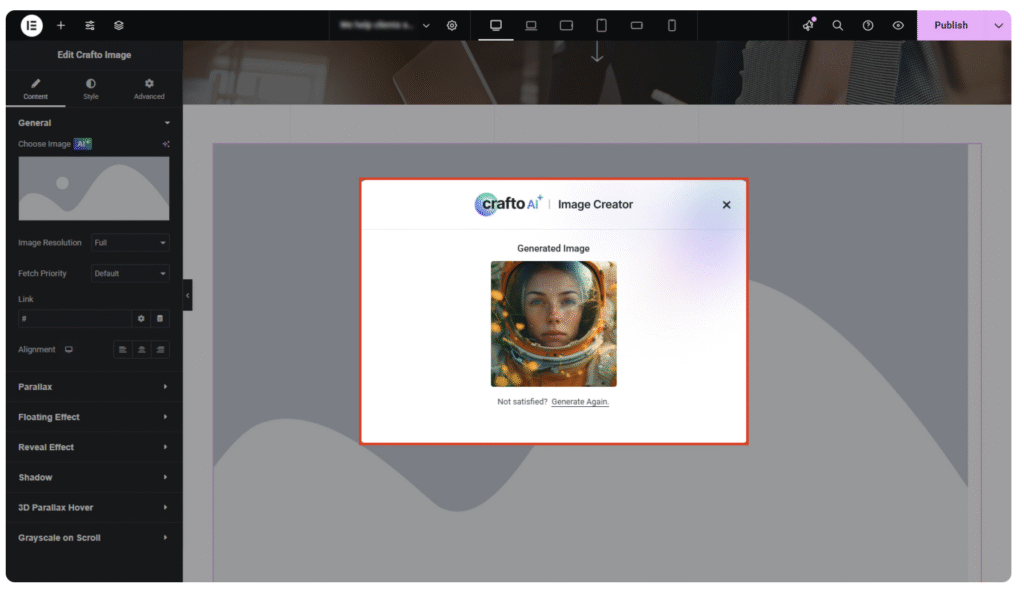Click the Crafto AI badge beside Choose Image

click(x=83, y=144)
